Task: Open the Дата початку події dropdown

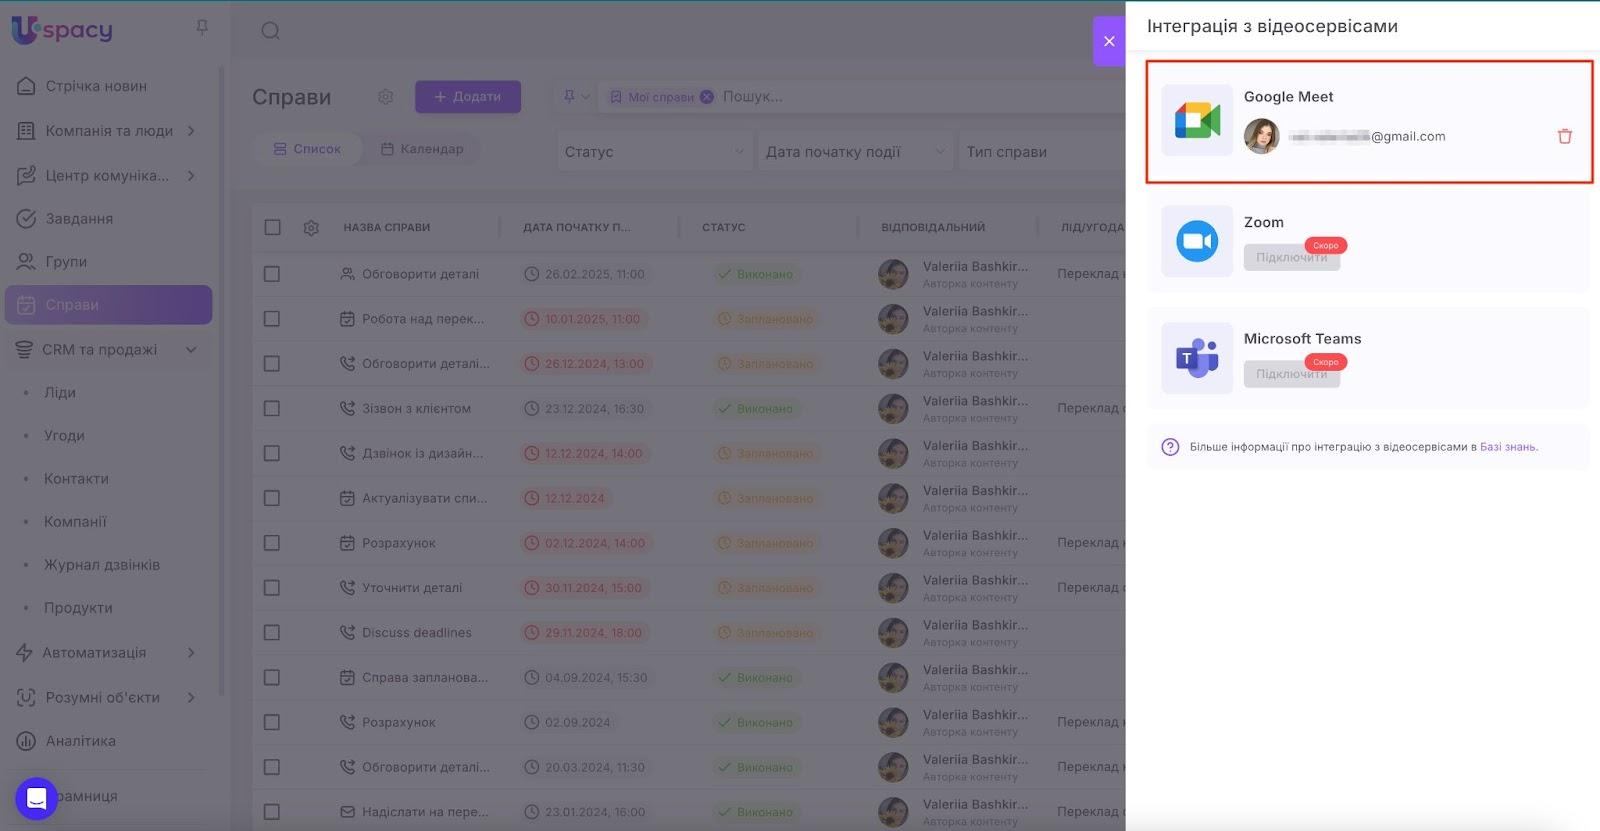Action: click(x=855, y=152)
